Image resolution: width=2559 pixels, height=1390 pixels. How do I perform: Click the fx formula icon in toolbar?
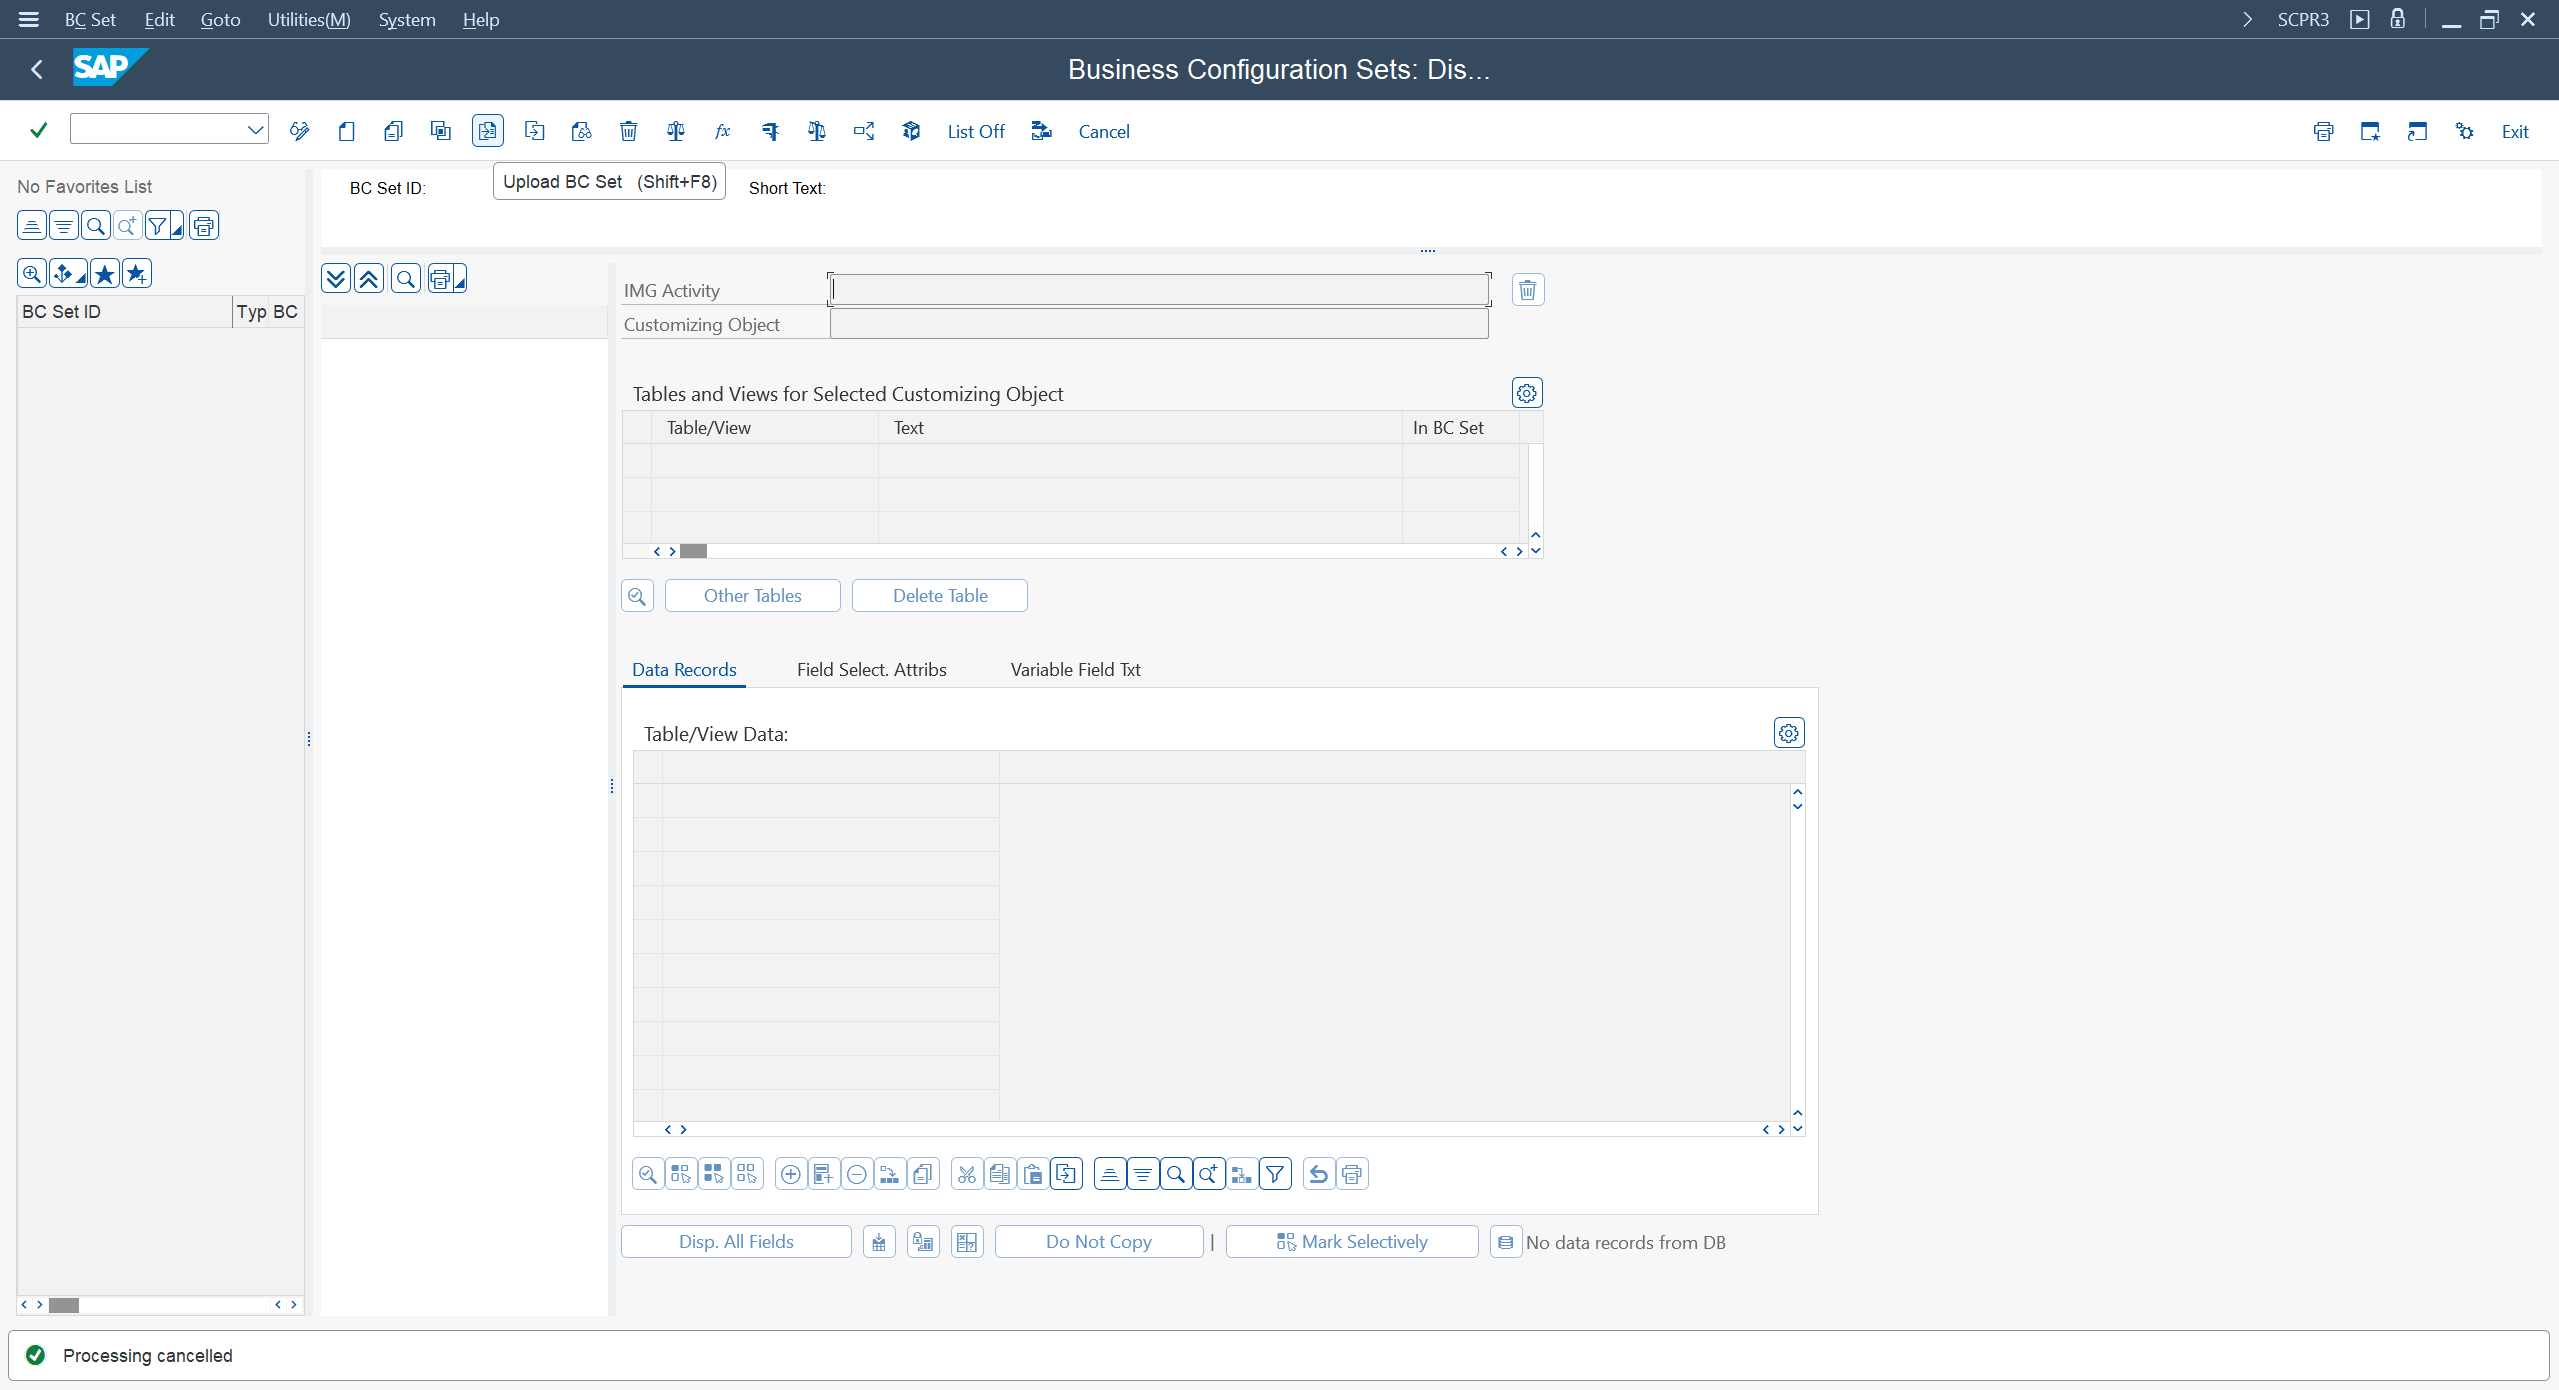(722, 131)
